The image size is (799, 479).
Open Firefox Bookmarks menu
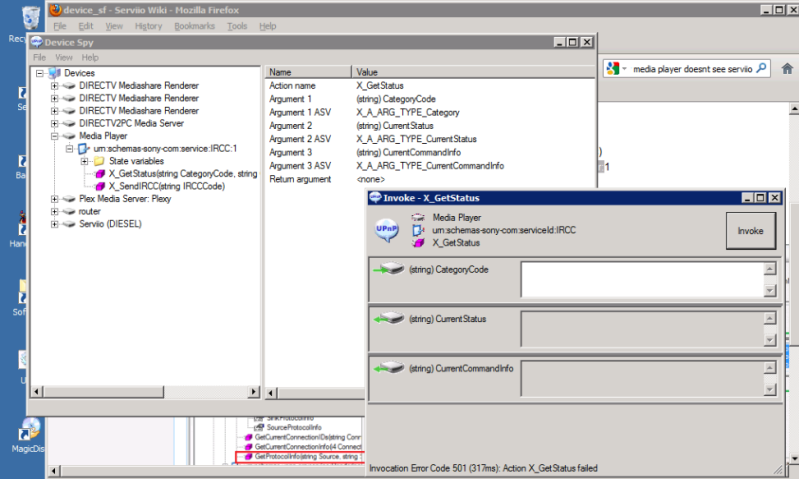pyautogui.click(x=194, y=26)
